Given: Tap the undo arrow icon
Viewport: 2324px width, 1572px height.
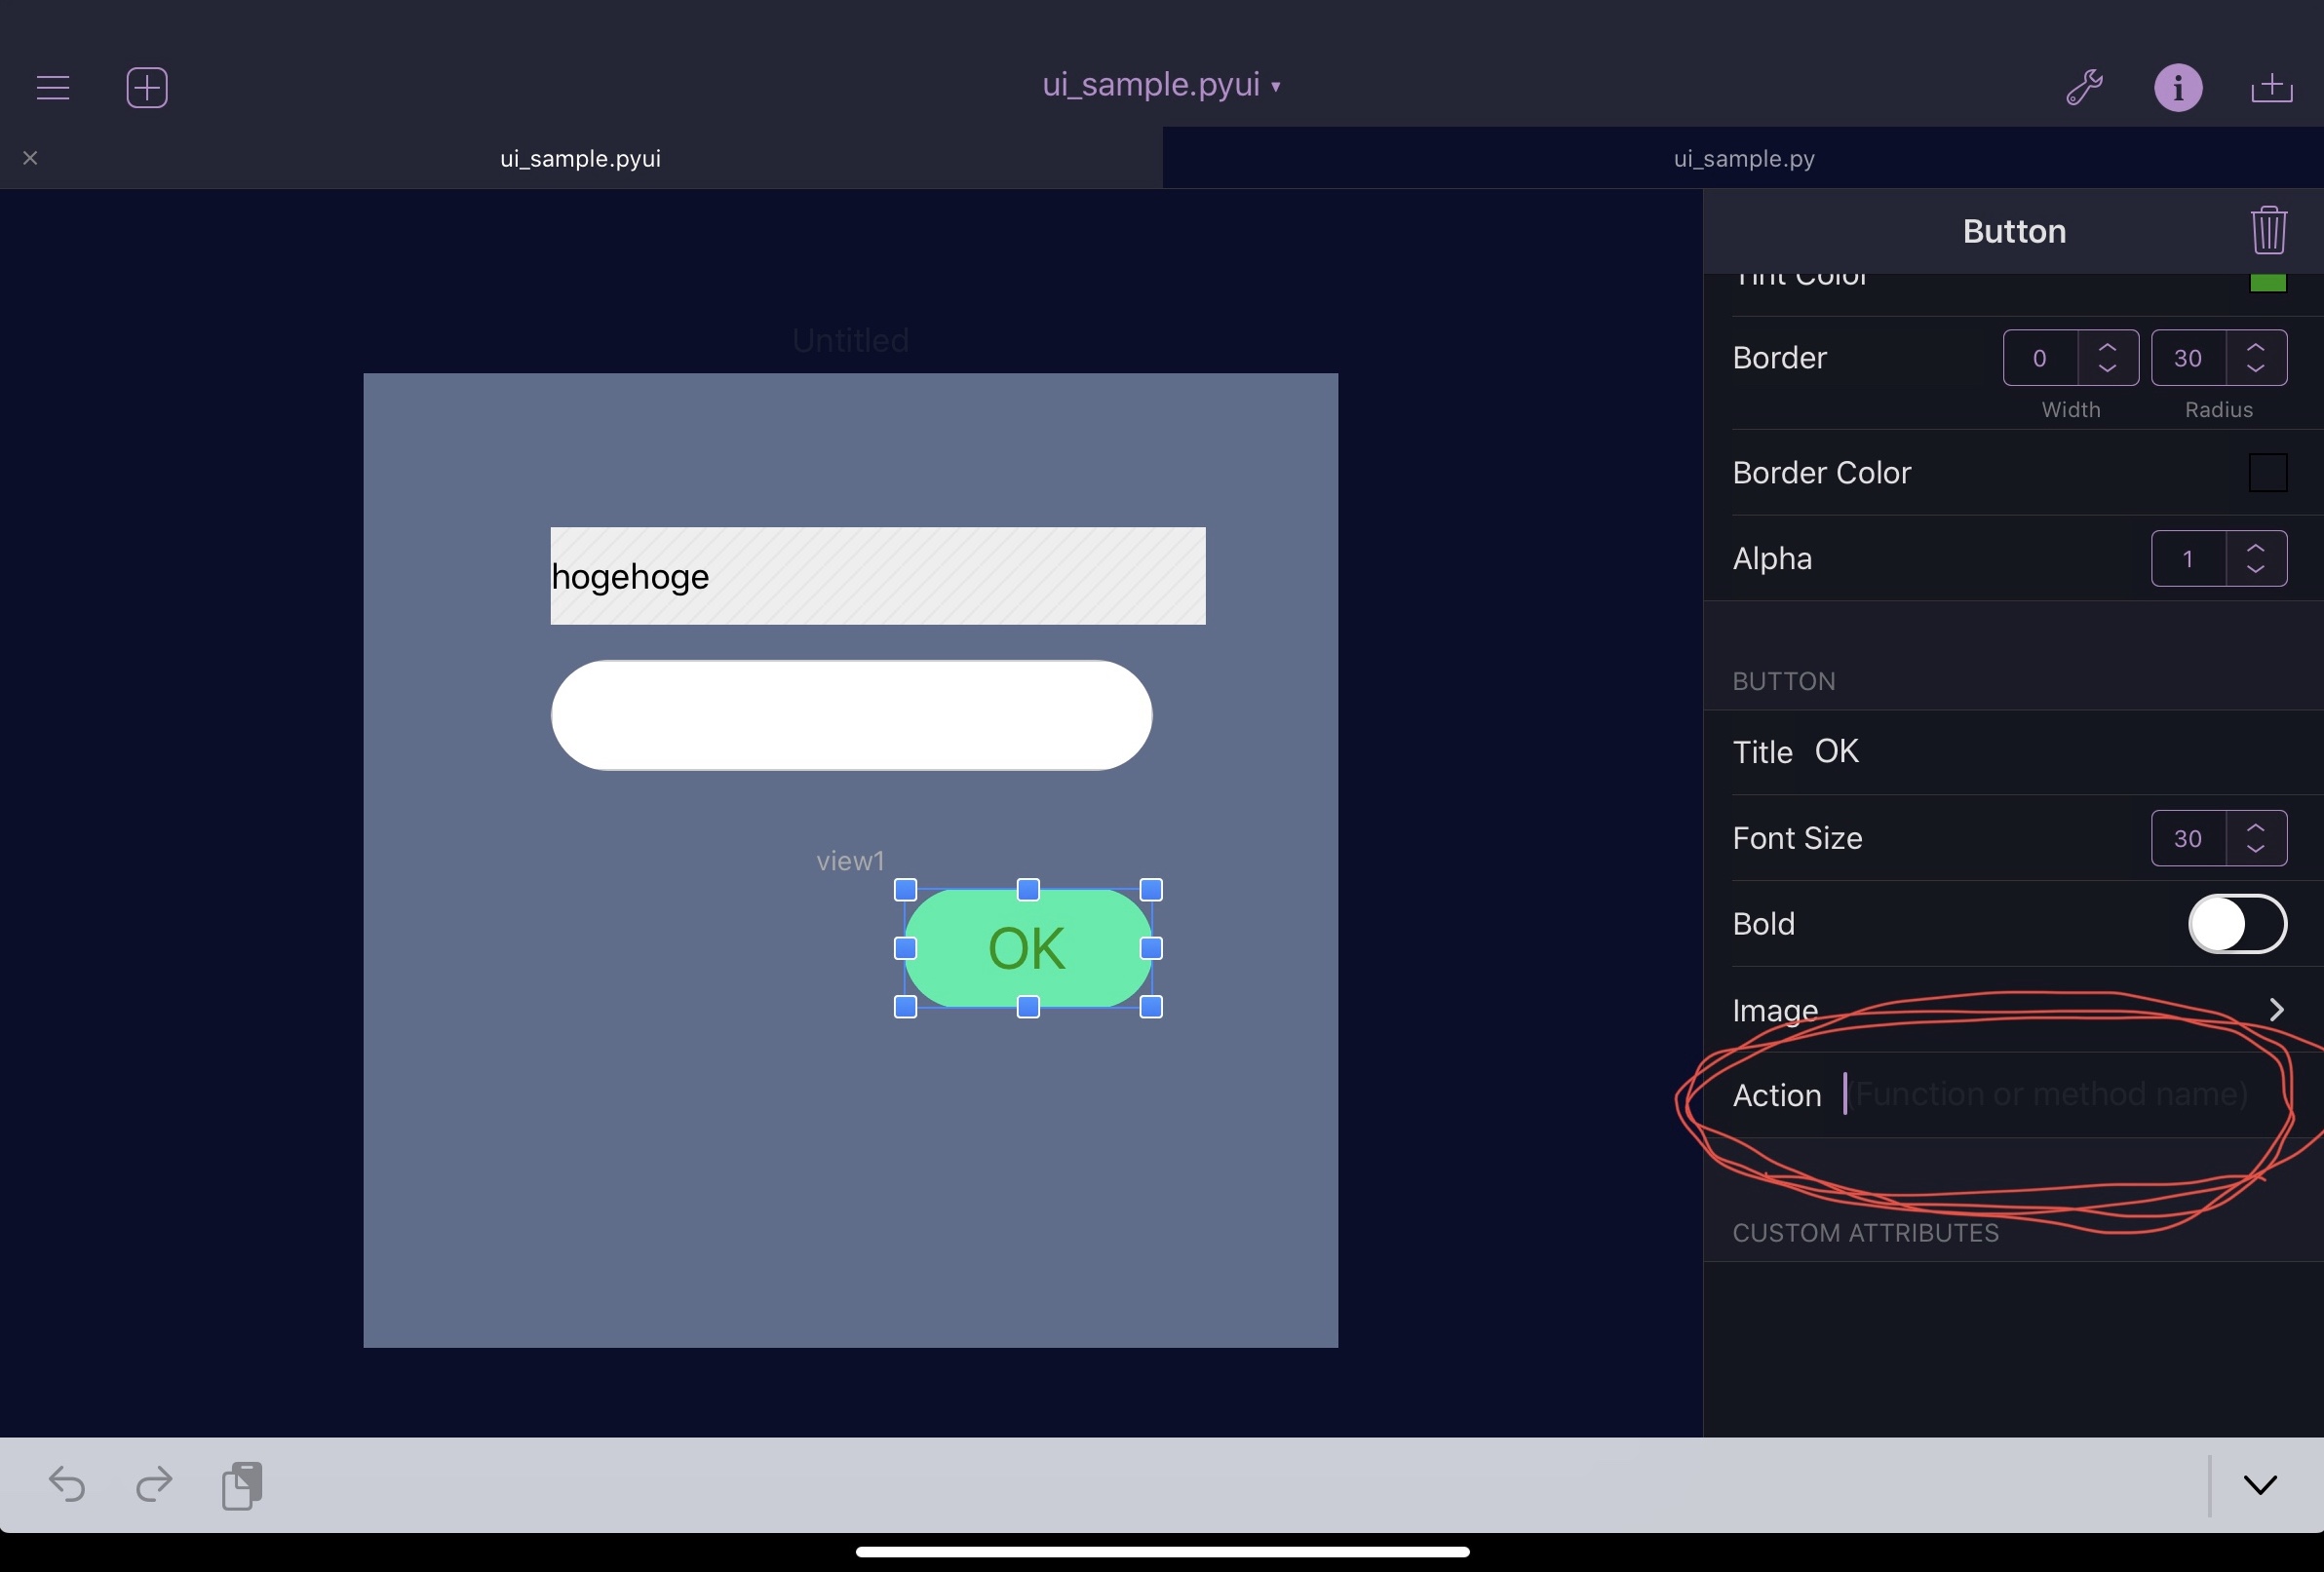Looking at the screenshot, I should pyautogui.click(x=67, y=1484).
